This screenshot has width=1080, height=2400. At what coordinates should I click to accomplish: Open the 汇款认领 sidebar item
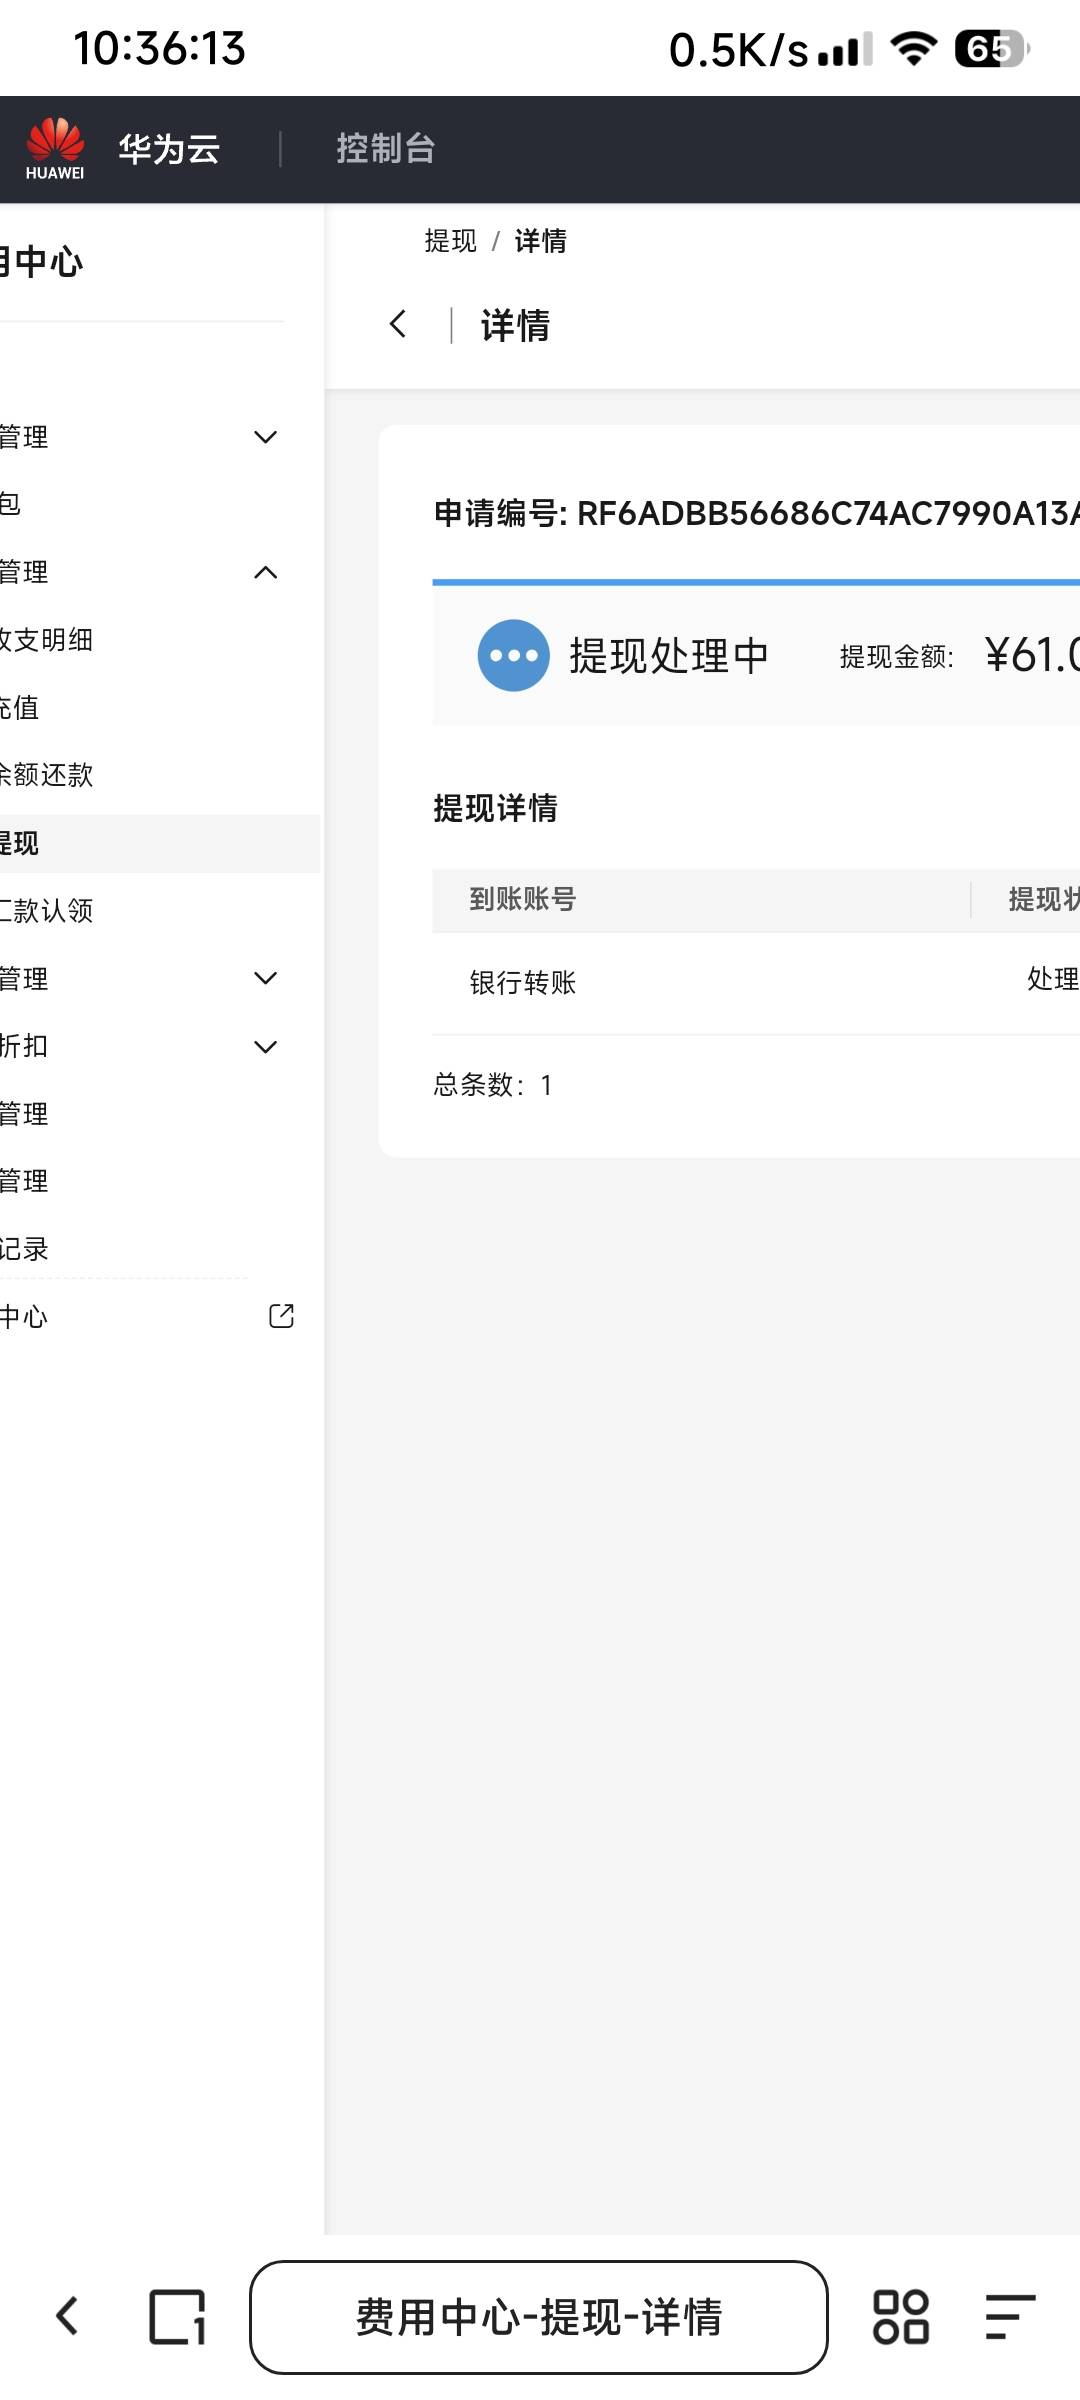click(x=46, y=910)
